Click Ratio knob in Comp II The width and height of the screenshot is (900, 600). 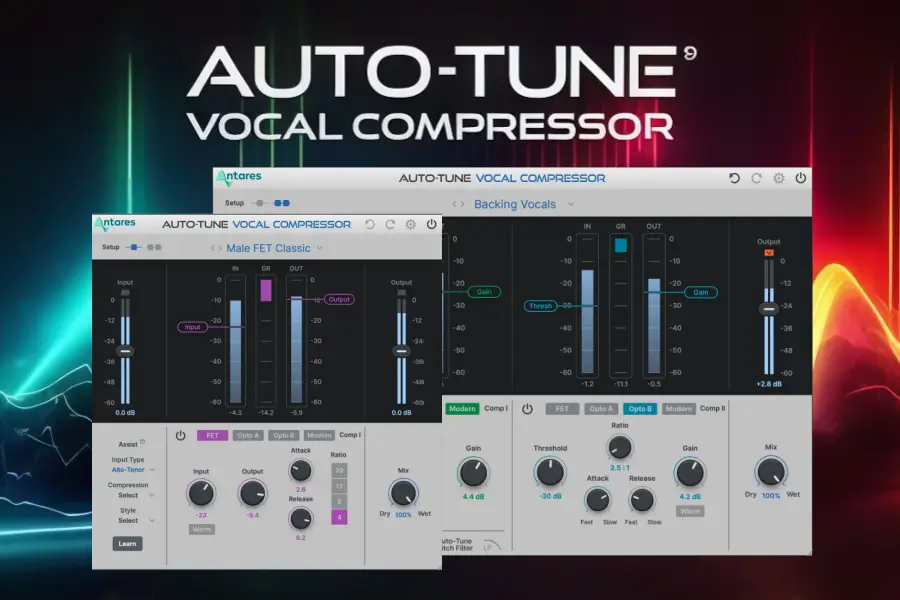619,447
